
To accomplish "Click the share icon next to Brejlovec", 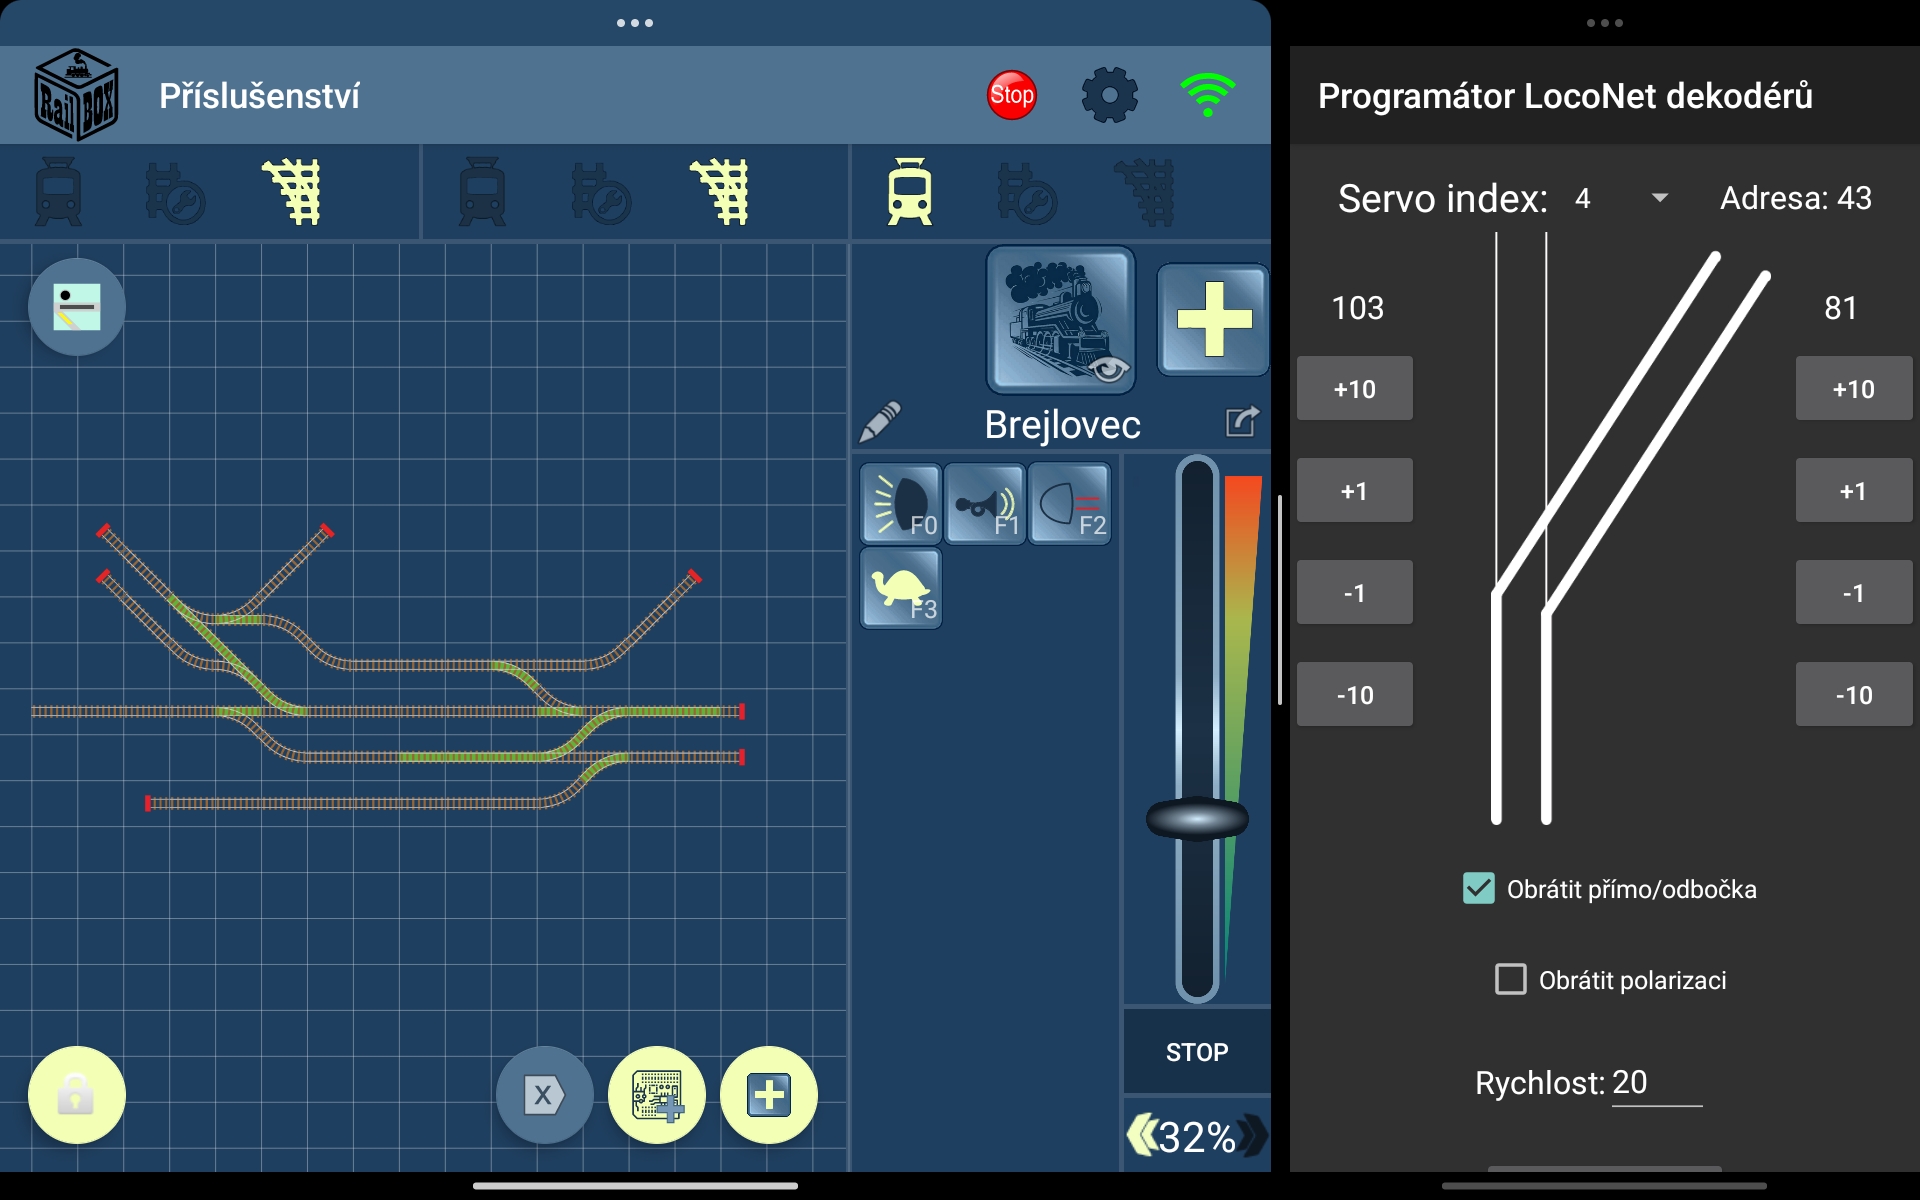I will click(x=1241, y=422).
